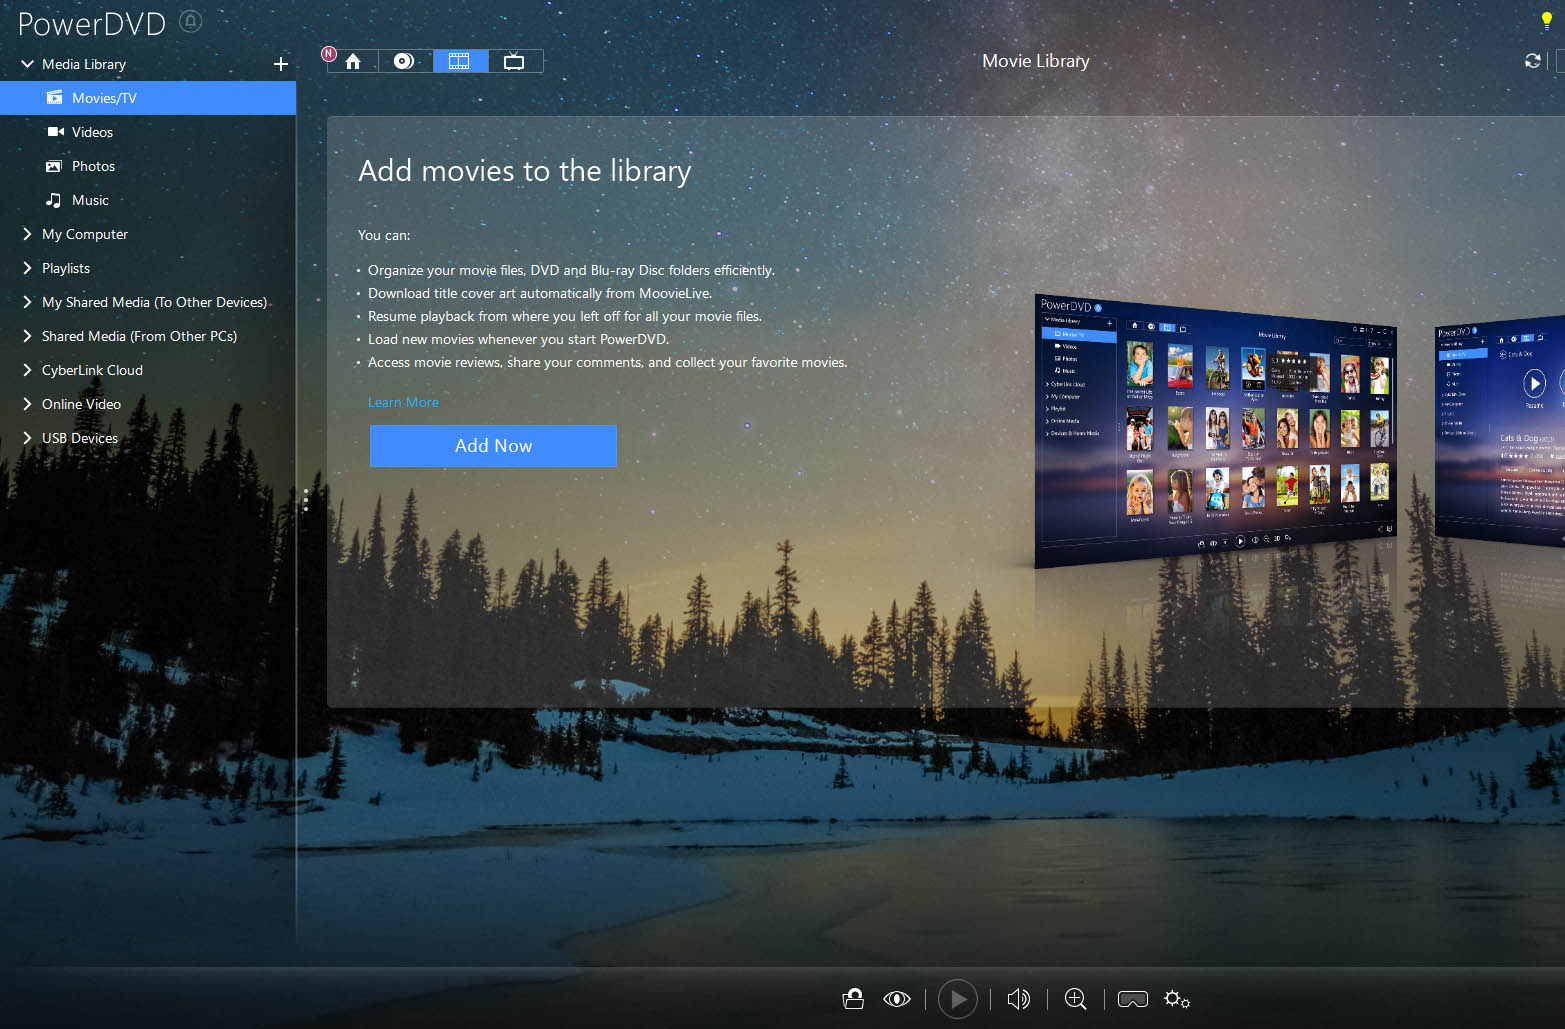Switch to disc playback tab
Screen dimensions: 1565x1029
point(404,61)
